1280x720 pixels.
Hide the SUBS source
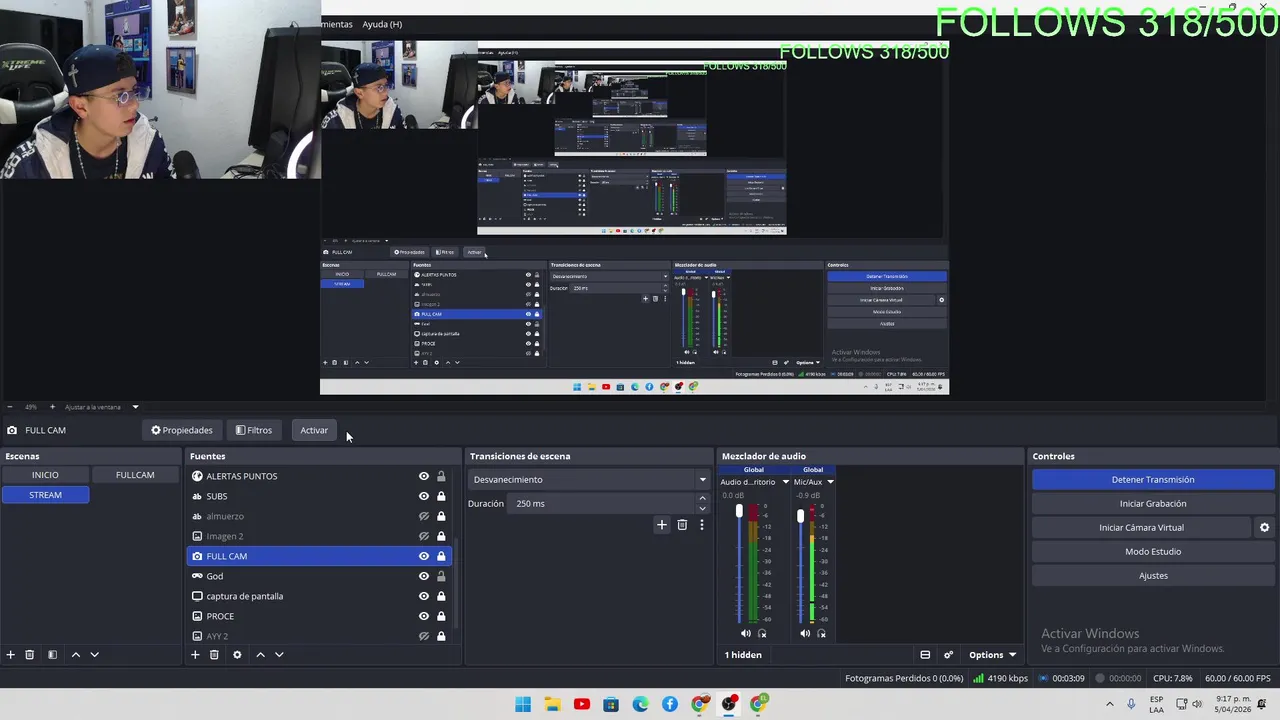(424, 497)
